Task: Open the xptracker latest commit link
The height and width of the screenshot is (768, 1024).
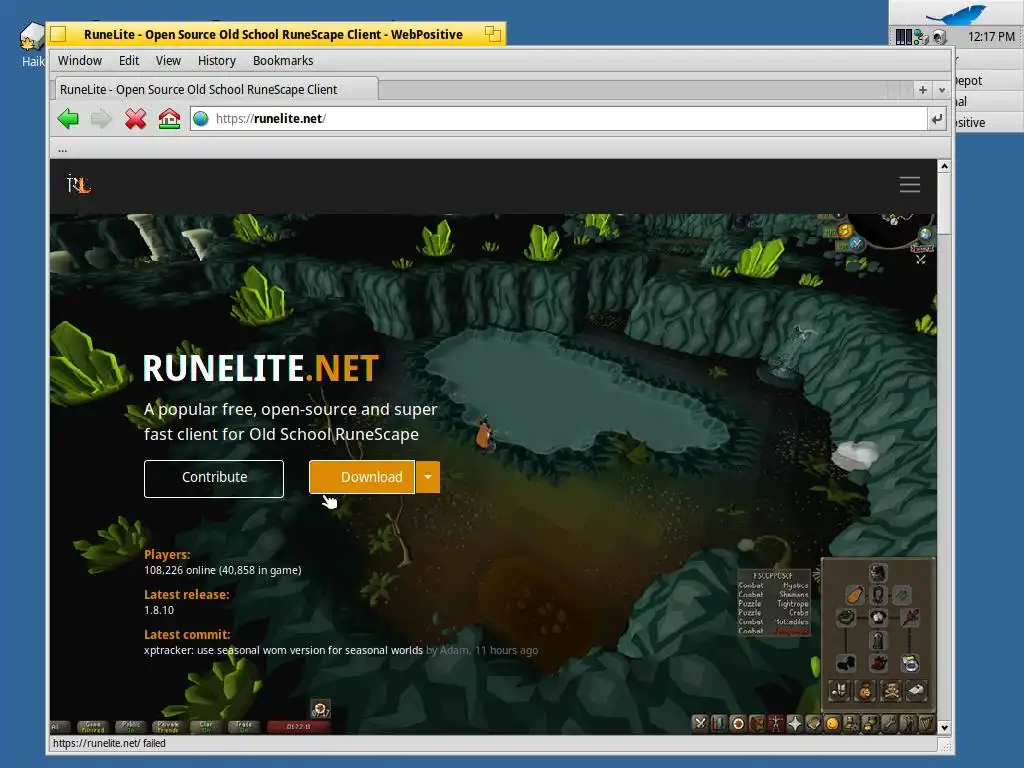Action: [283, 650]
